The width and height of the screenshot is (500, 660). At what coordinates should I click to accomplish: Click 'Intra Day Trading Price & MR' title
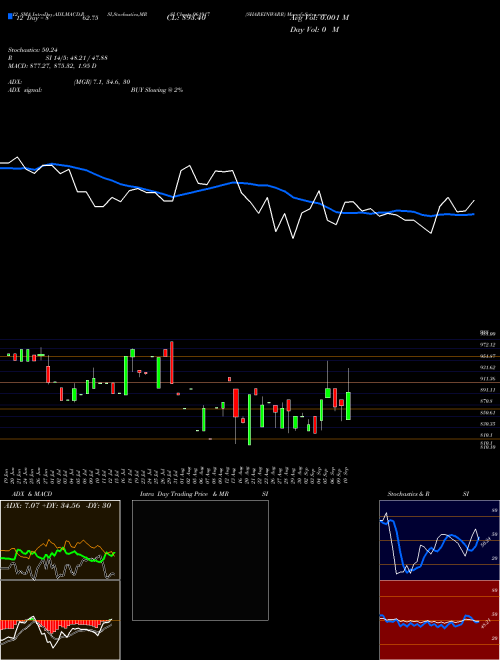pos(184,494)
